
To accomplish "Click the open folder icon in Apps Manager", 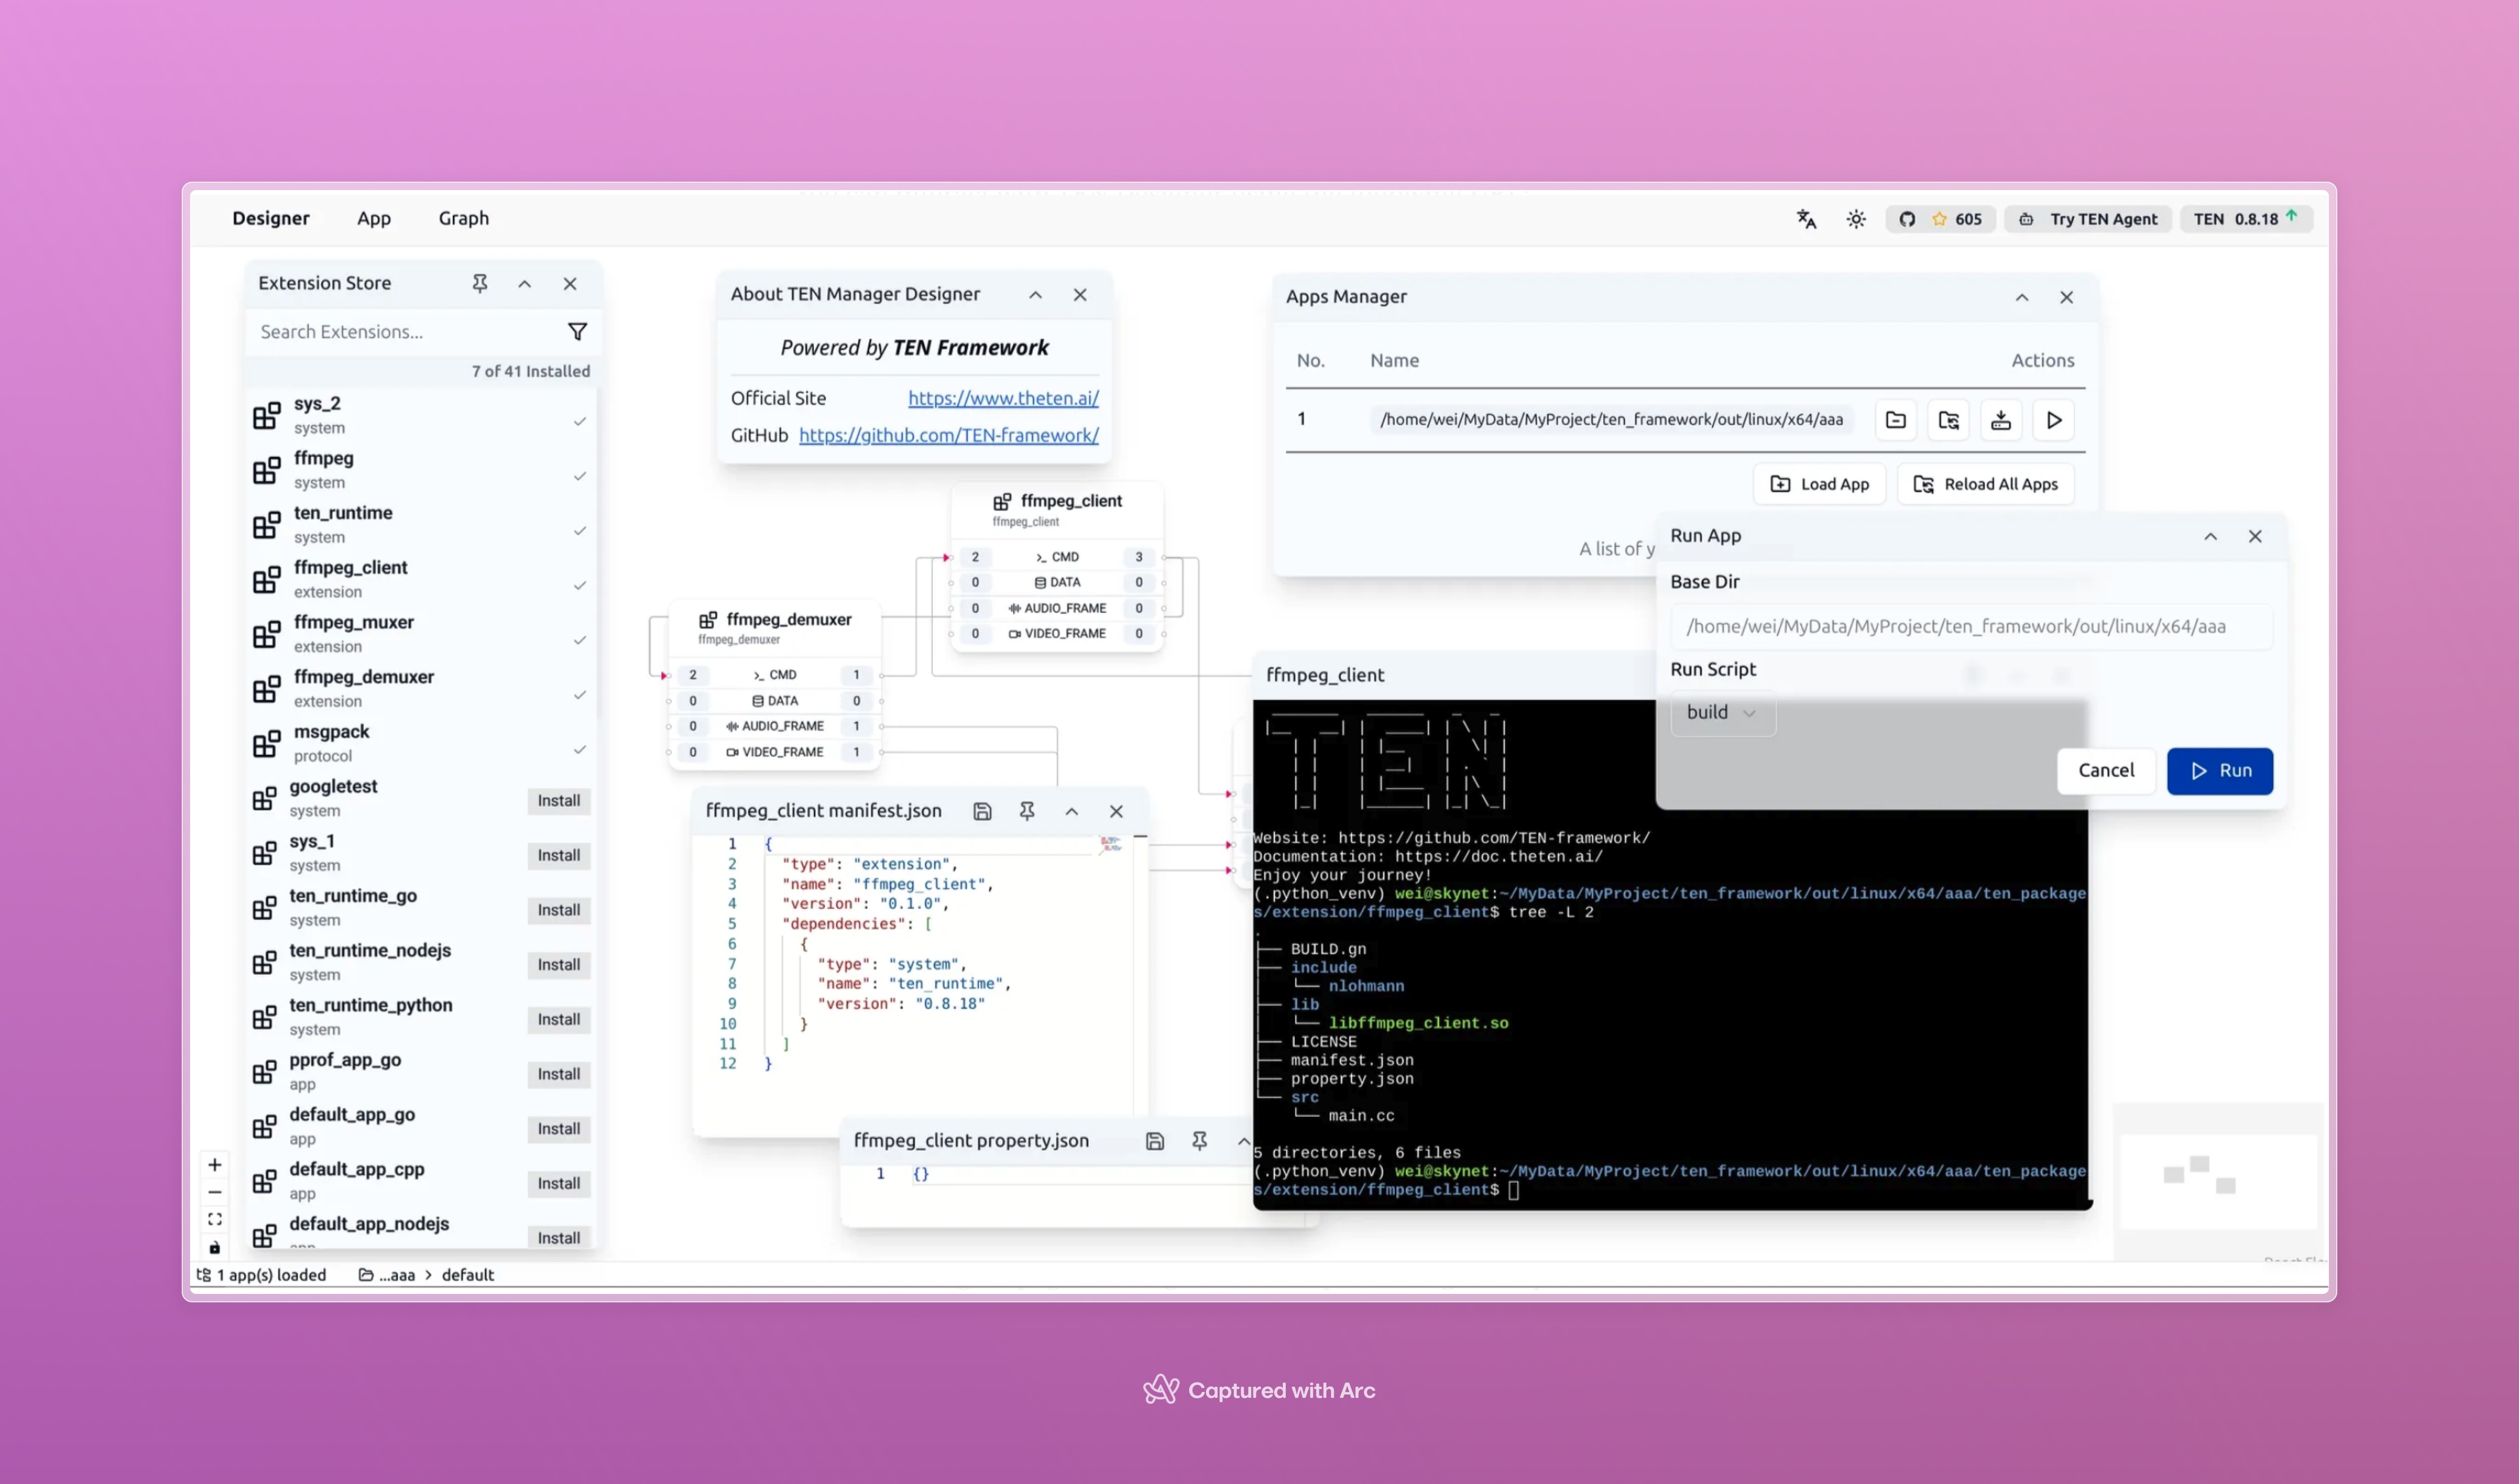I will tap(1896, 420).
